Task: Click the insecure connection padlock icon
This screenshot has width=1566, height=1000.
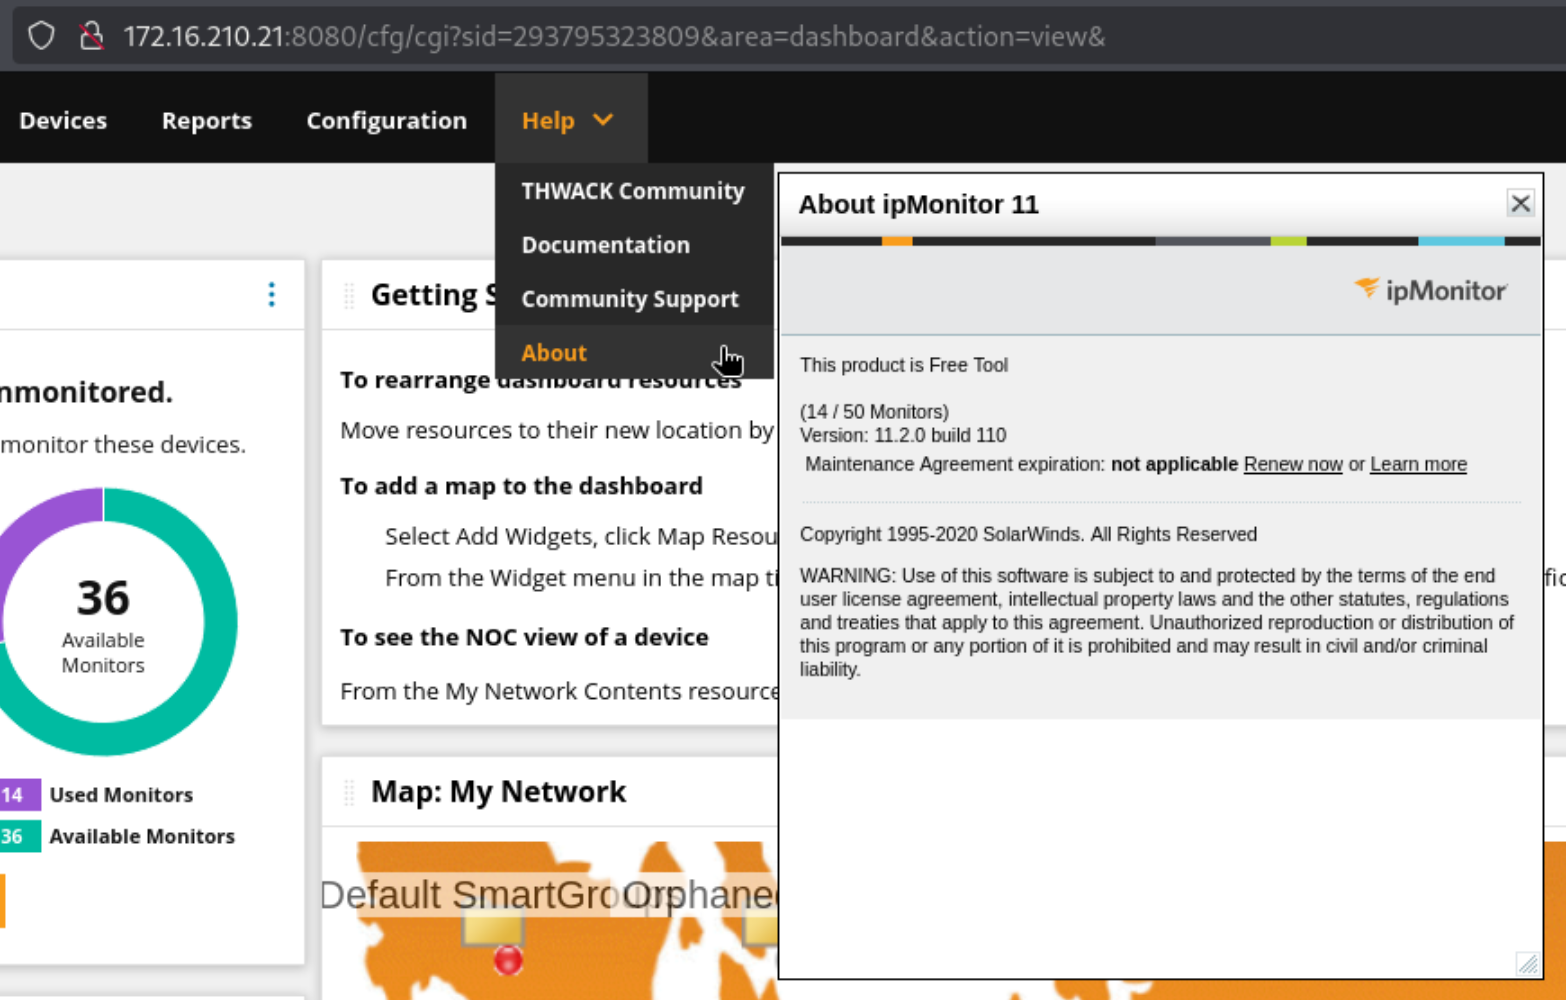Action: [x=92, y=36]
